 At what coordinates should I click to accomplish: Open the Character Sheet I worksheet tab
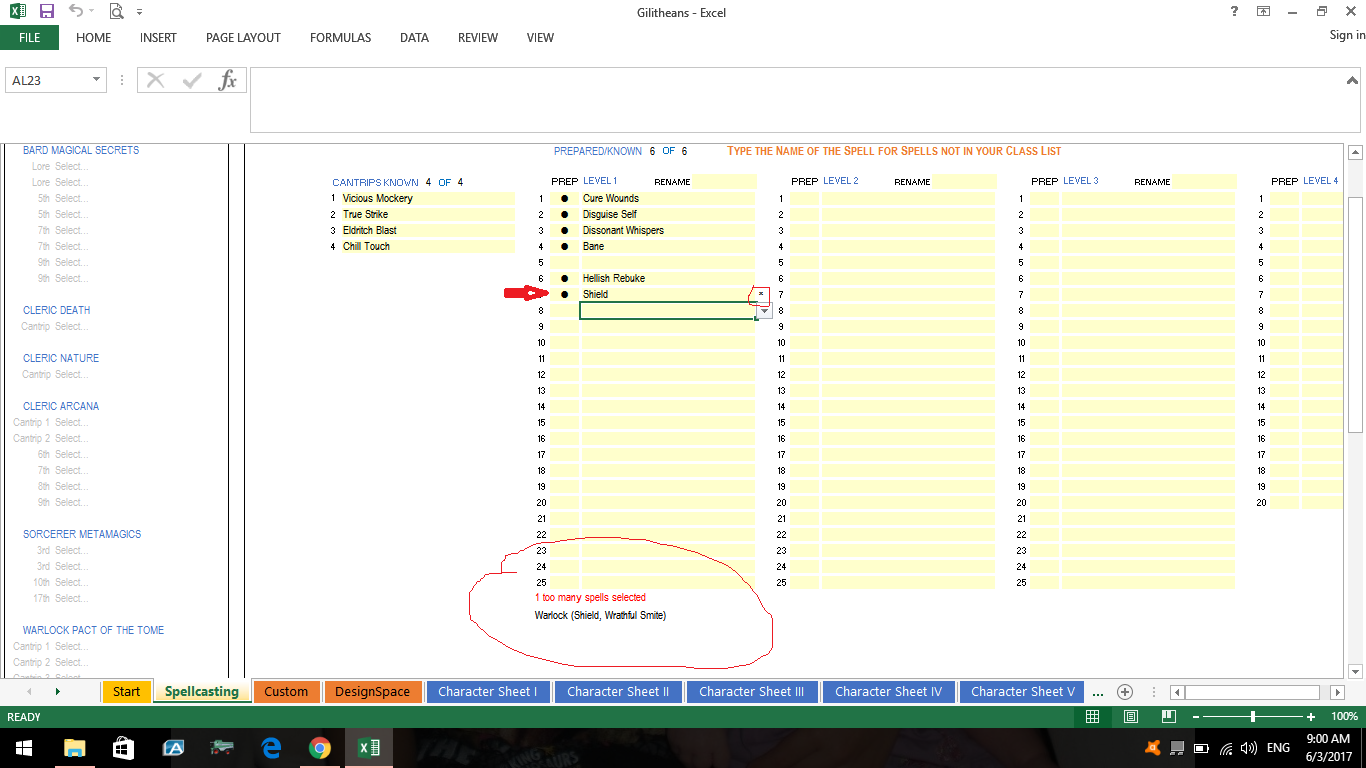coord(487,691)
